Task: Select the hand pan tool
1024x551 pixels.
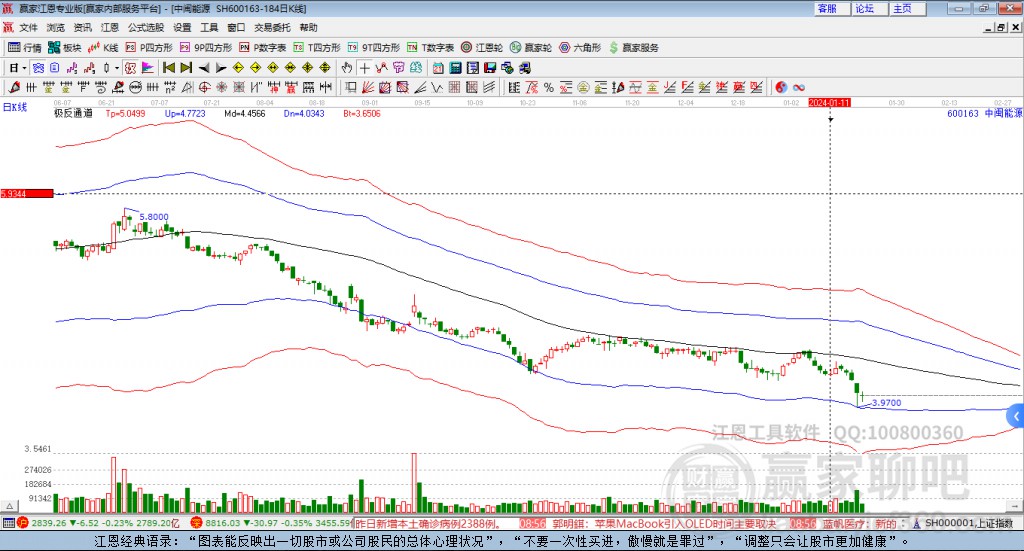Action: (347, 68)
